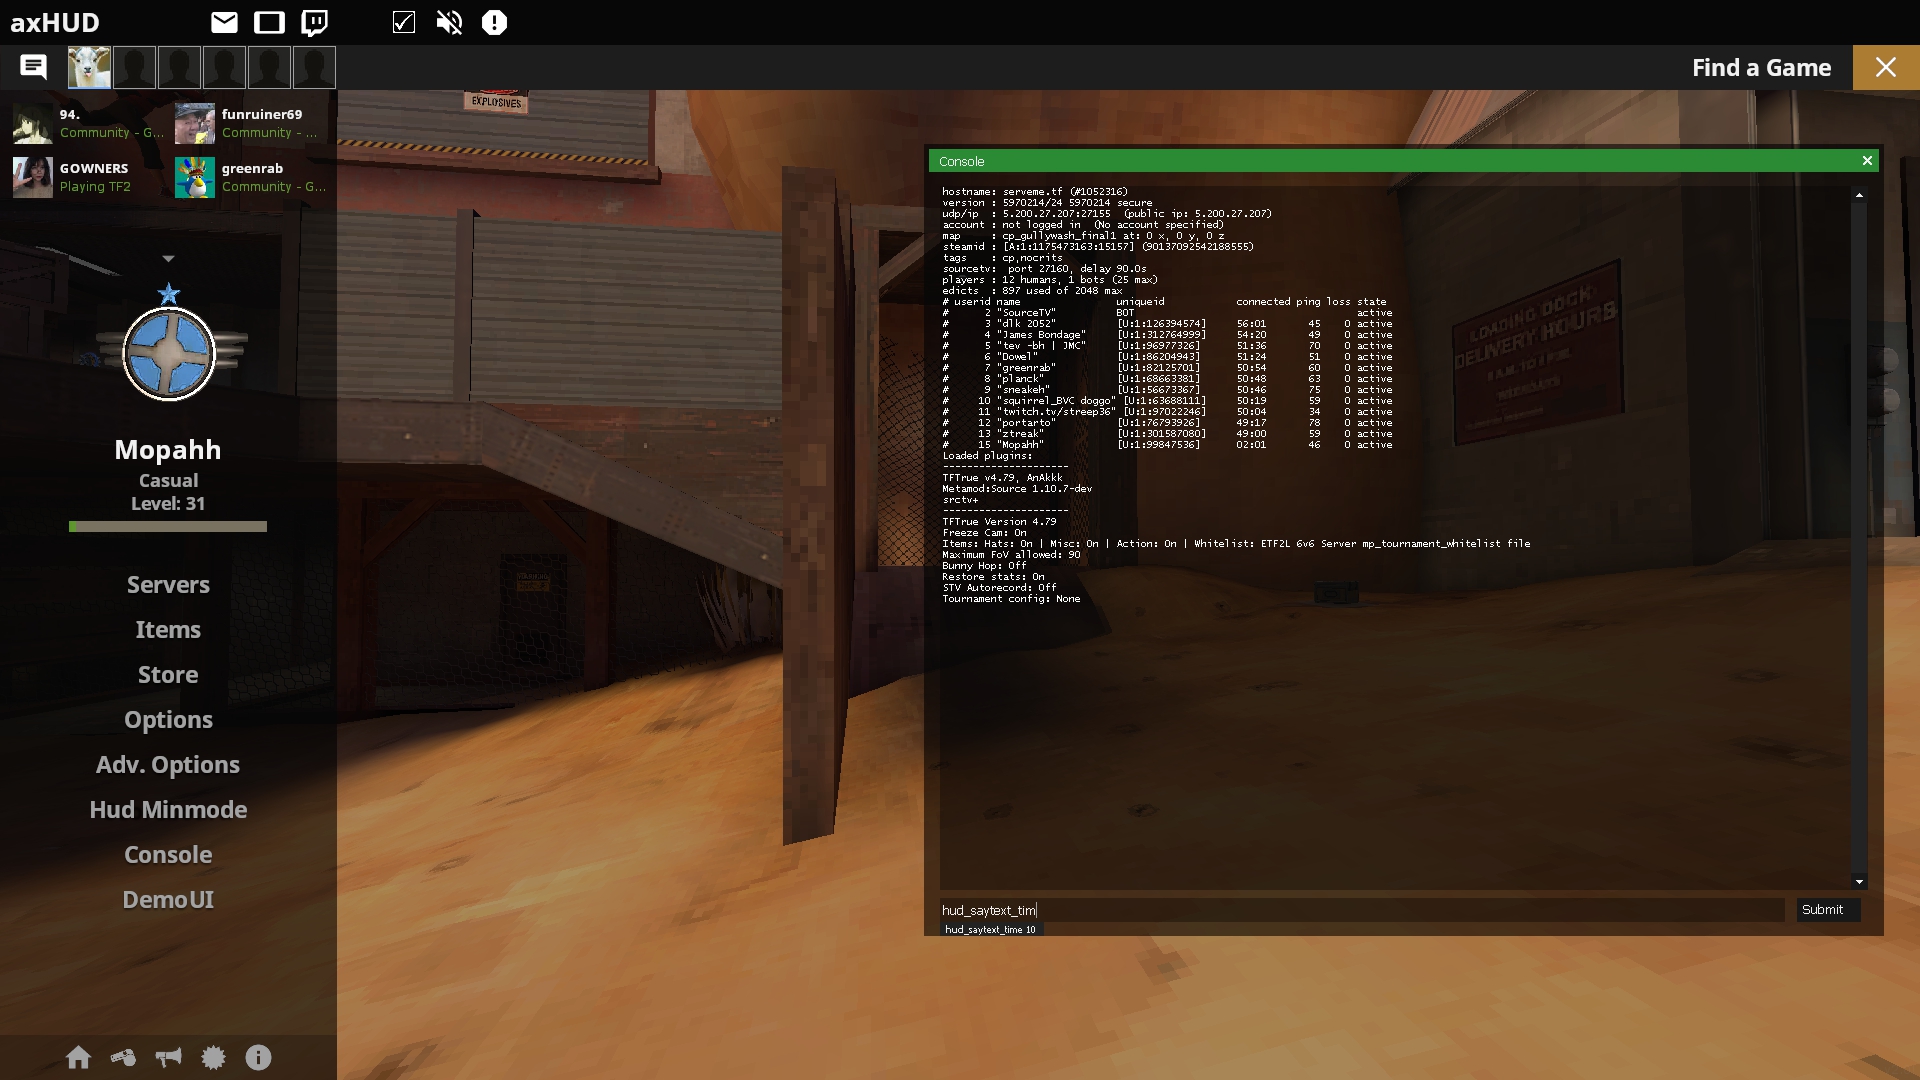1920x1080 pixels.
Task: Close the Console window
Action: [x=1867, y=161]
